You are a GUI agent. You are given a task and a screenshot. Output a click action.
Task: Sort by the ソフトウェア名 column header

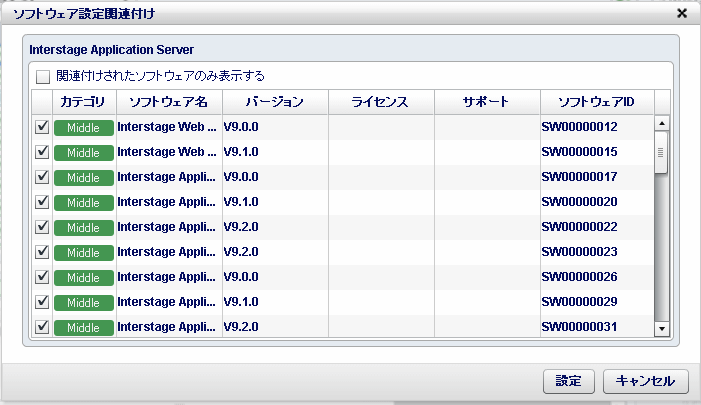tap(169, 102)
